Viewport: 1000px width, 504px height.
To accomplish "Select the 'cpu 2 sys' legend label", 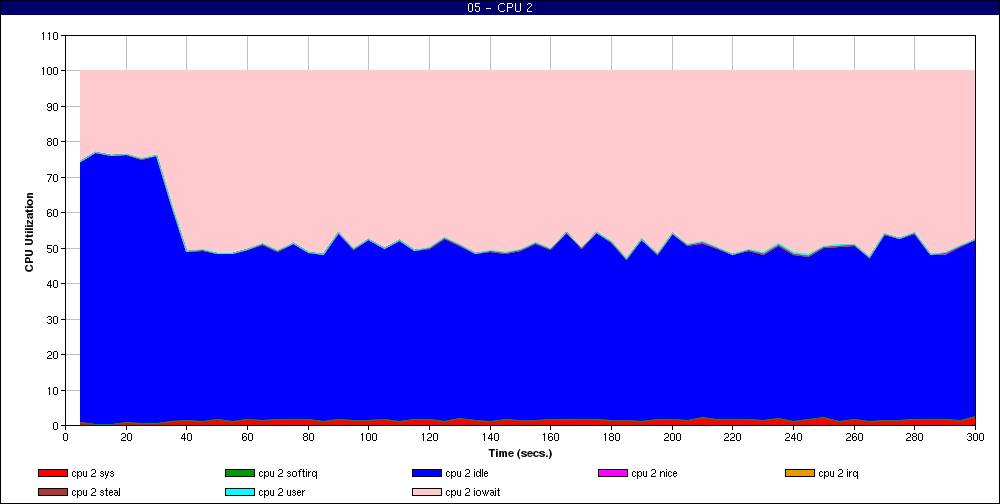I will 93,473.
